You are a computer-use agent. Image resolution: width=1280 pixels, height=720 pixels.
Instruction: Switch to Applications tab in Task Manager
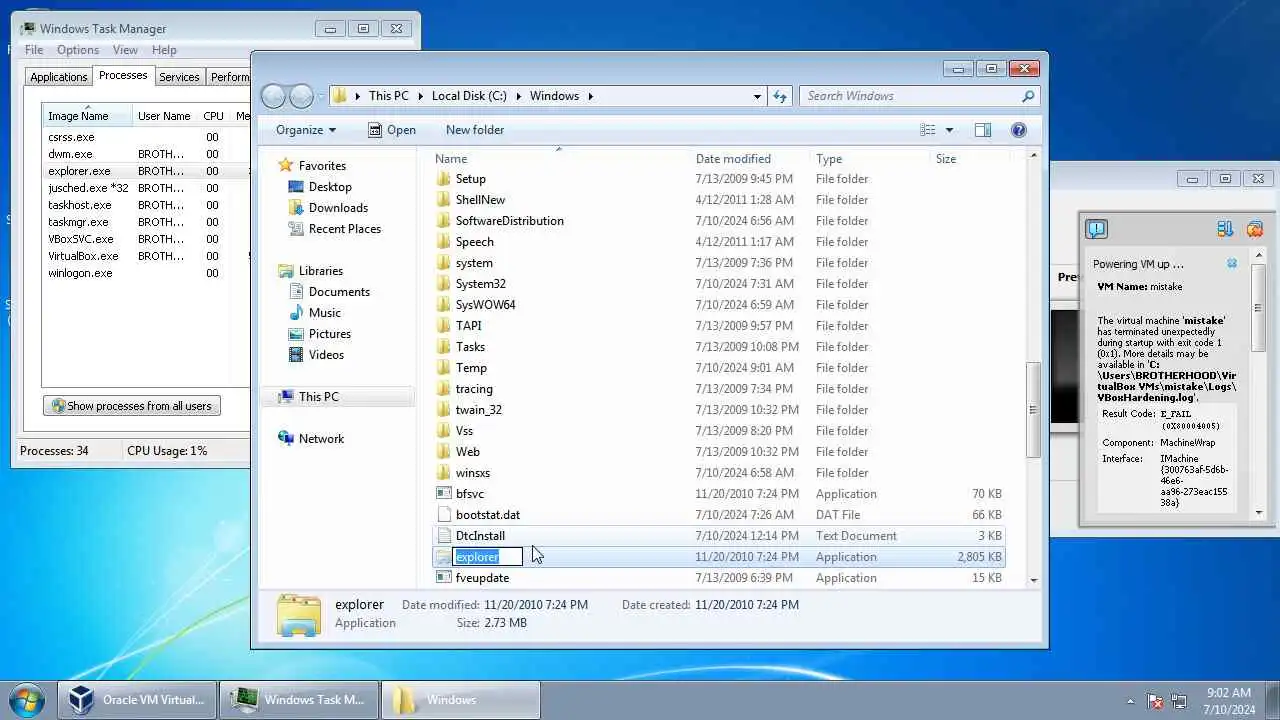pyautogui.click(x=59, y=77)
